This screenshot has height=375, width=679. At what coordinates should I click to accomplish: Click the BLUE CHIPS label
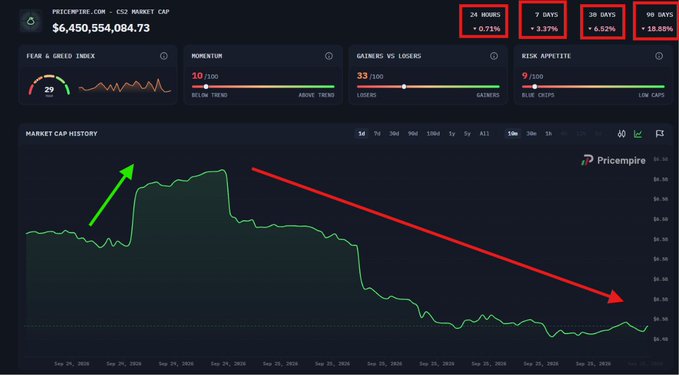(x=538, y=95)
